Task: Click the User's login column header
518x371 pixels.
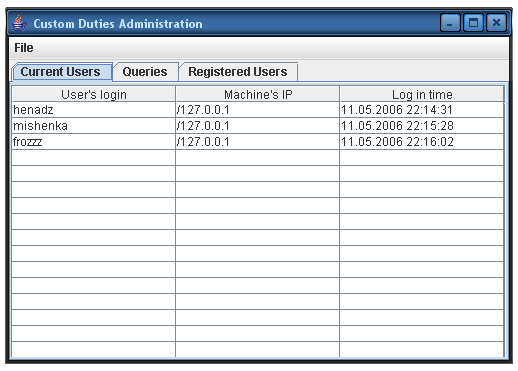Action: pos(94,94)
